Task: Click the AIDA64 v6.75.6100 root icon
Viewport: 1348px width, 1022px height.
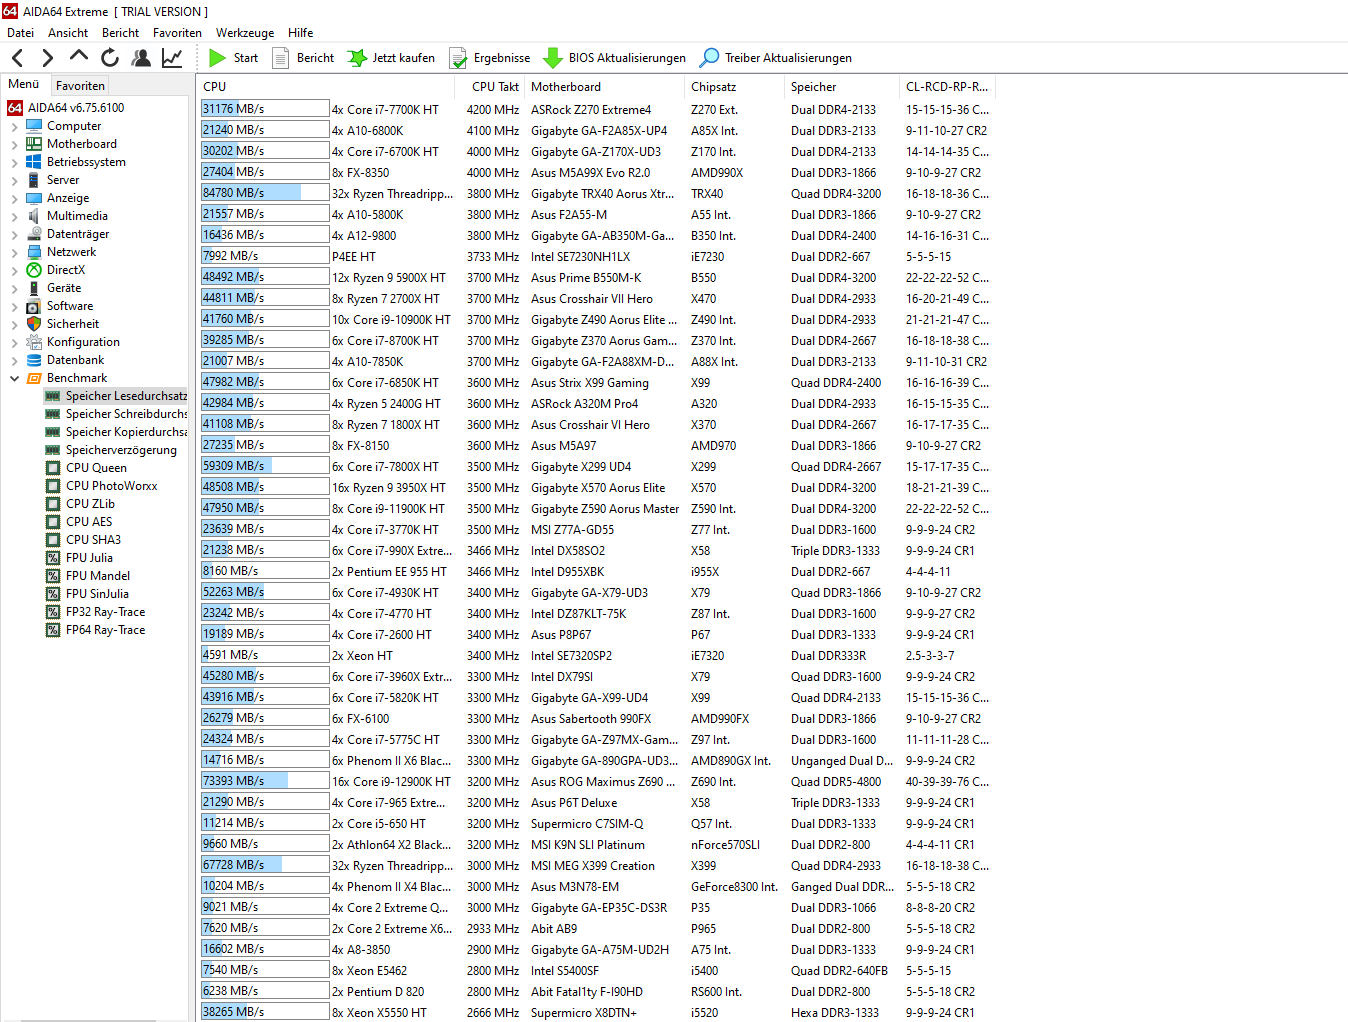Action: (15, 108)
